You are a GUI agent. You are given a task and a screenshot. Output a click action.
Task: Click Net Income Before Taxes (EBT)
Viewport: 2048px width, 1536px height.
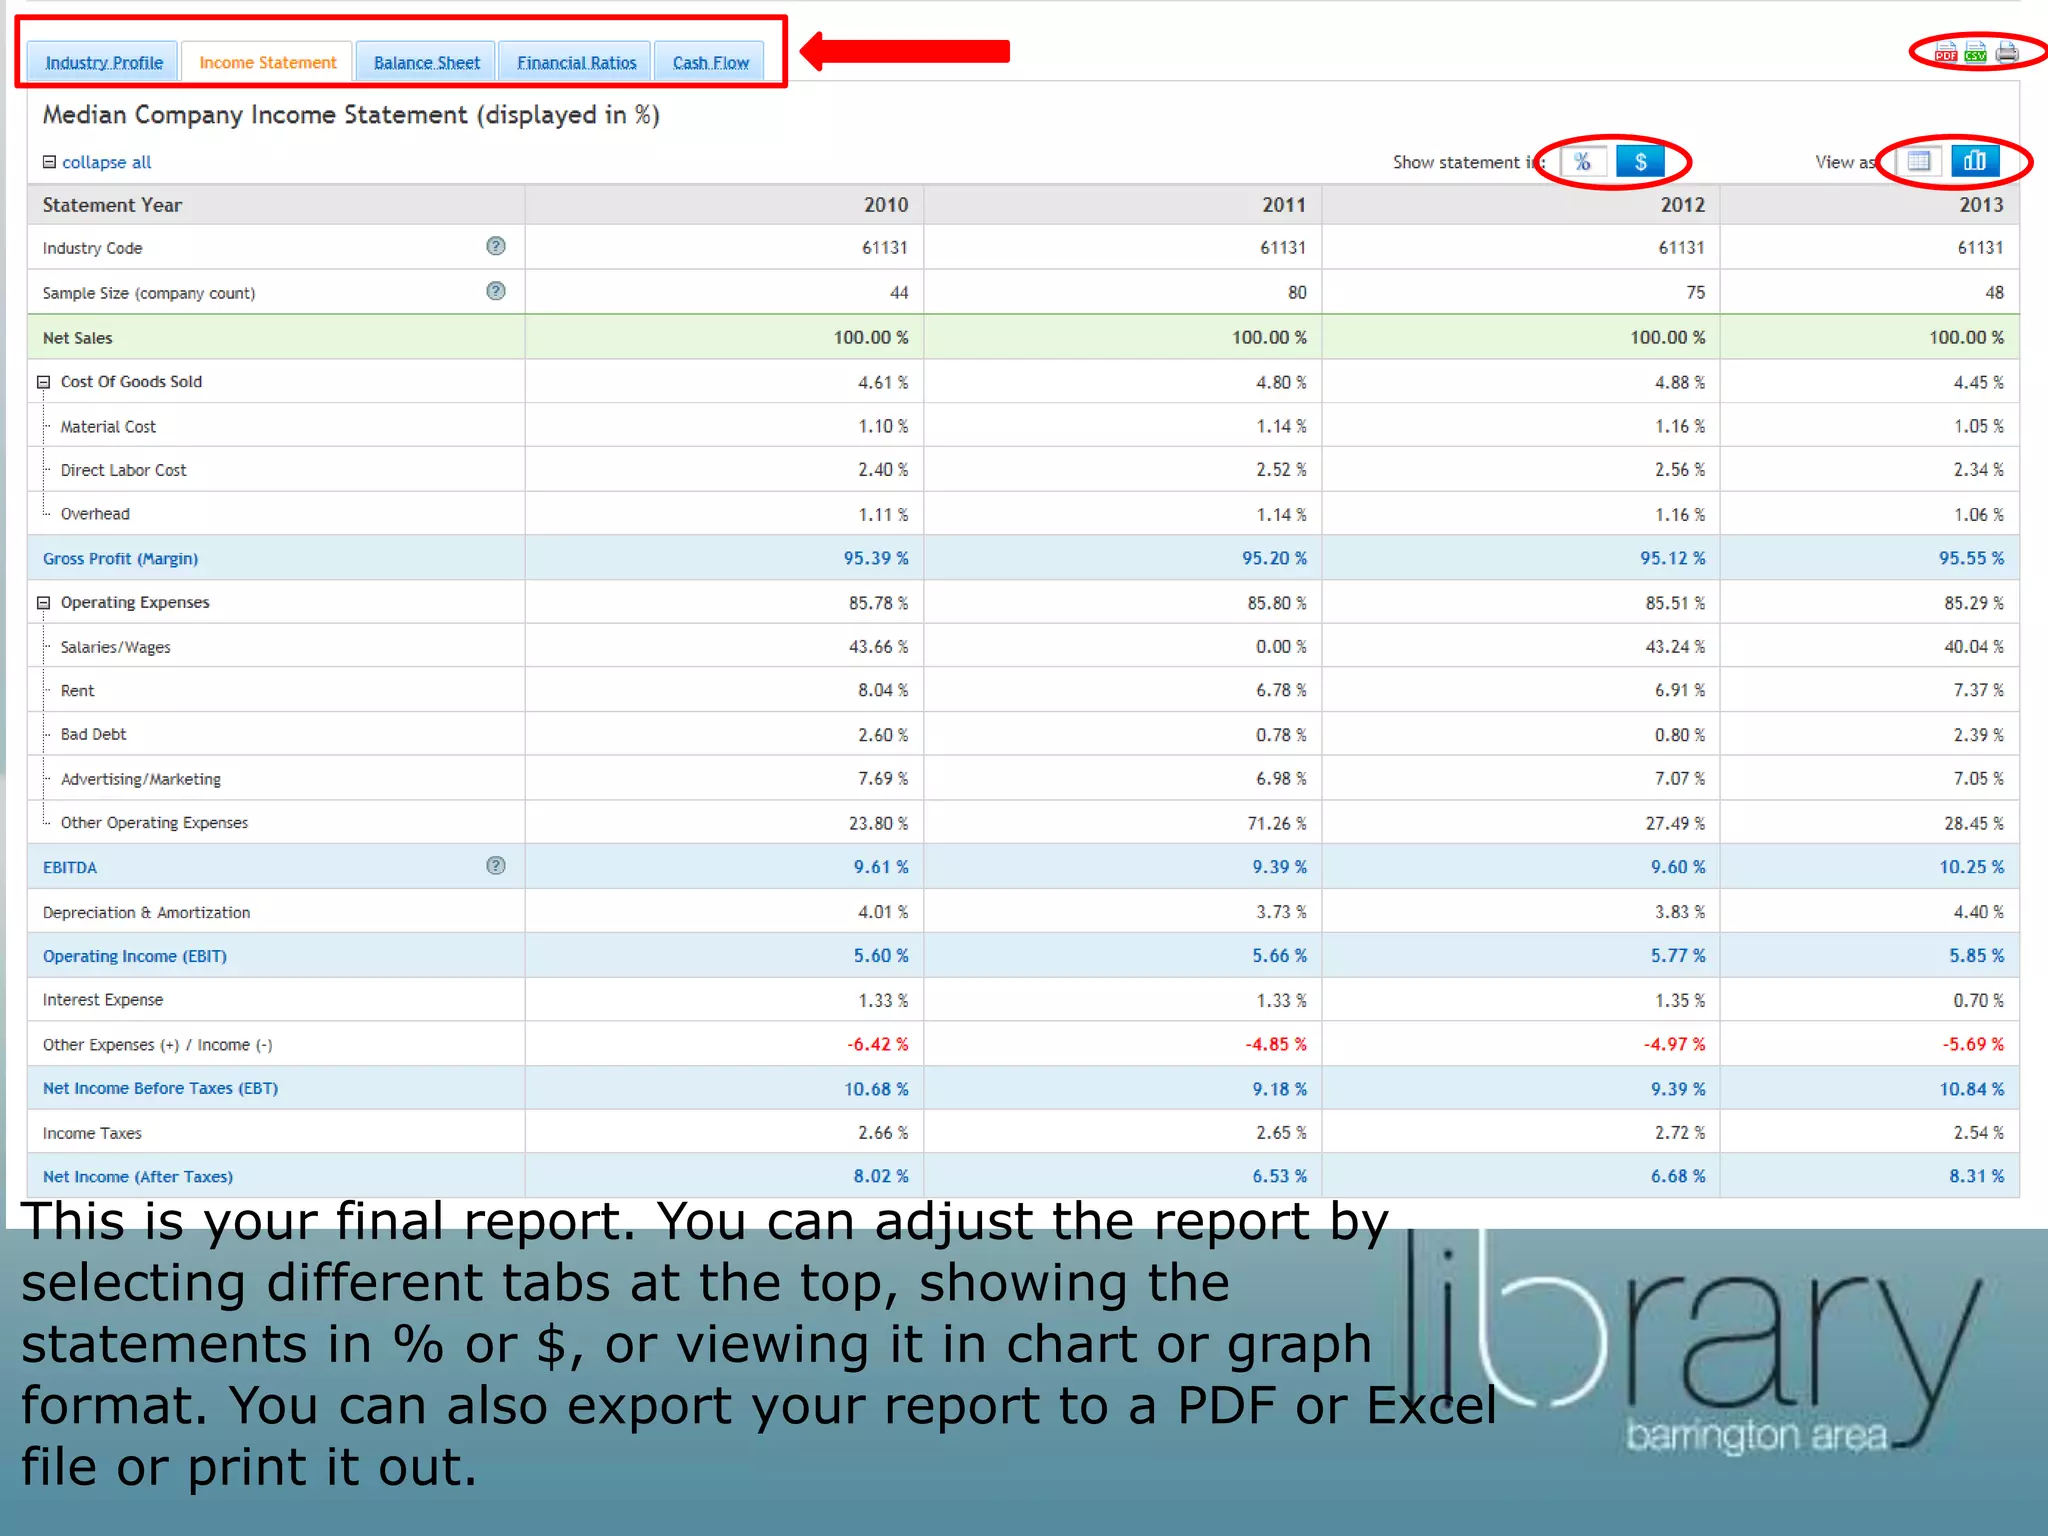[160, 1088]
